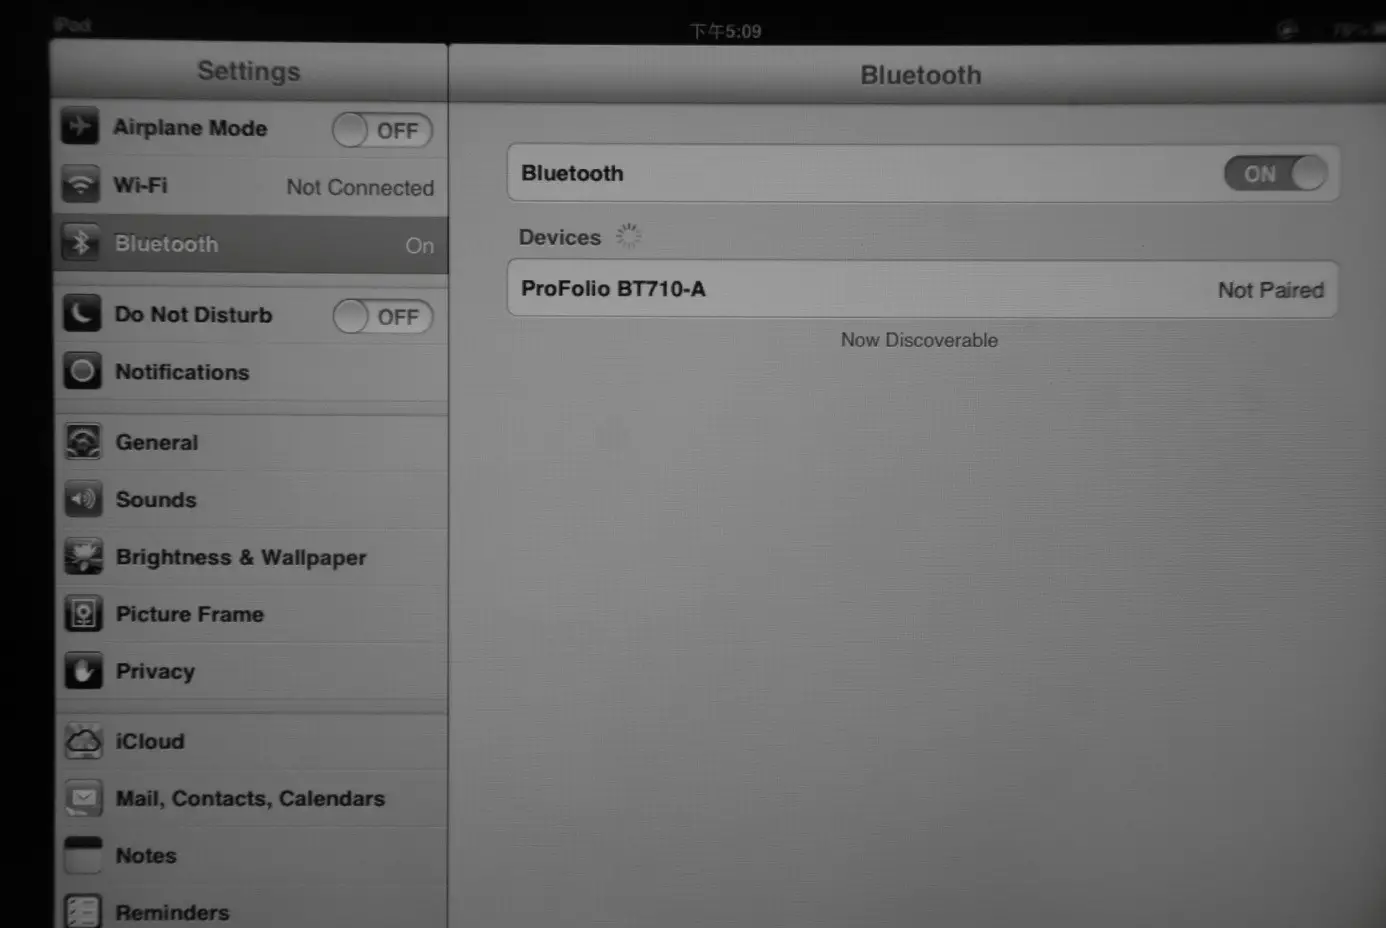Select the Notes icon in sidebar
The width and height of the screenshot is (1386, 928).
82,855
